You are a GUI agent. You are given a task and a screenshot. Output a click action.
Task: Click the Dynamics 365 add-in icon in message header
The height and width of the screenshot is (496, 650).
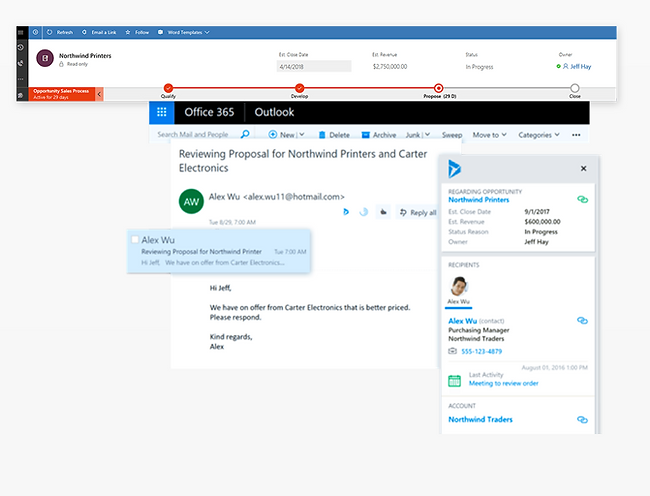point(346,212)
